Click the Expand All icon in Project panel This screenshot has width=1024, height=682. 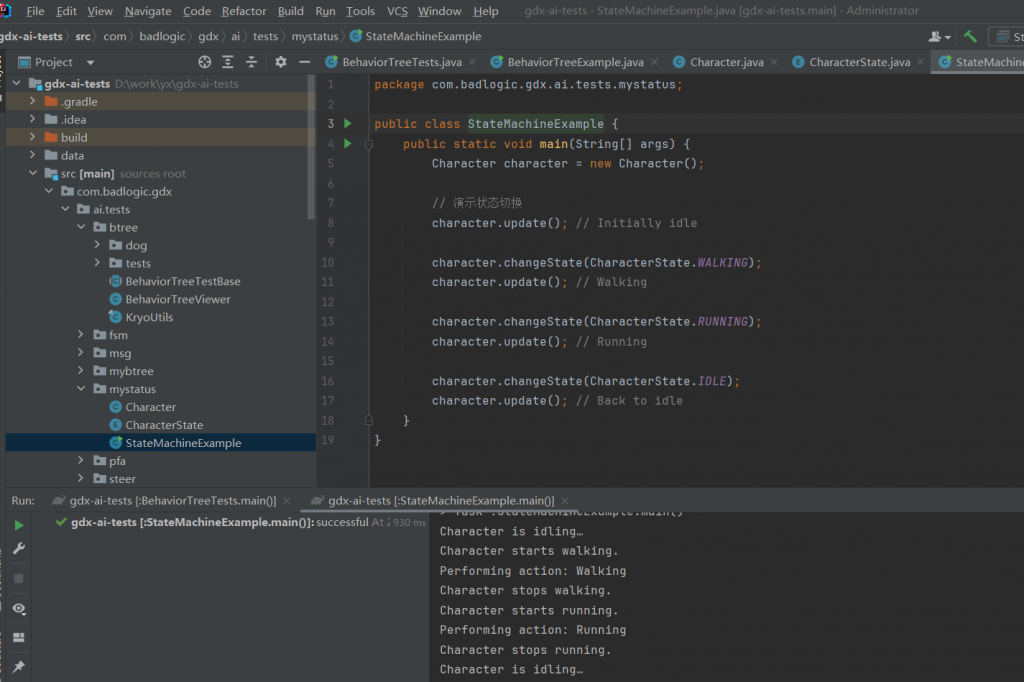[x=228, y=62]
